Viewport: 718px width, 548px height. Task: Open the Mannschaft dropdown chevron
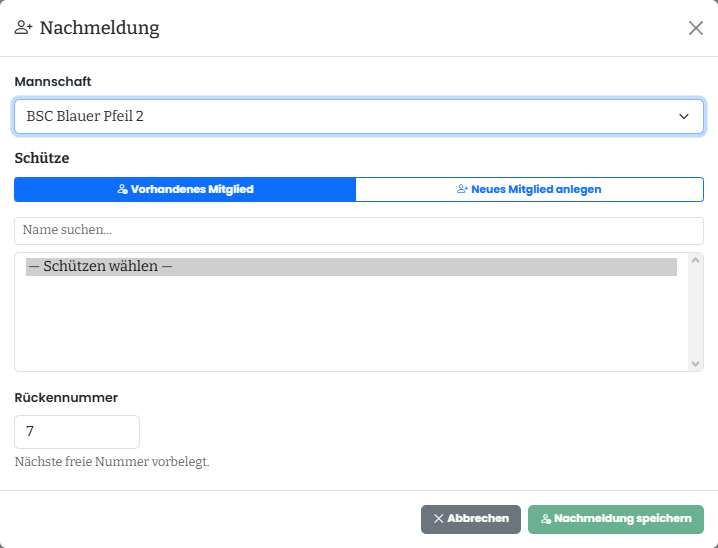tap(684, 116)
